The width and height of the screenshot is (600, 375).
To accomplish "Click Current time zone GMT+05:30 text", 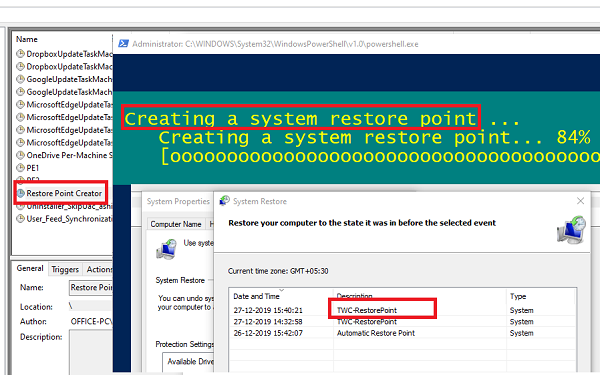I will tap(278, 271).
